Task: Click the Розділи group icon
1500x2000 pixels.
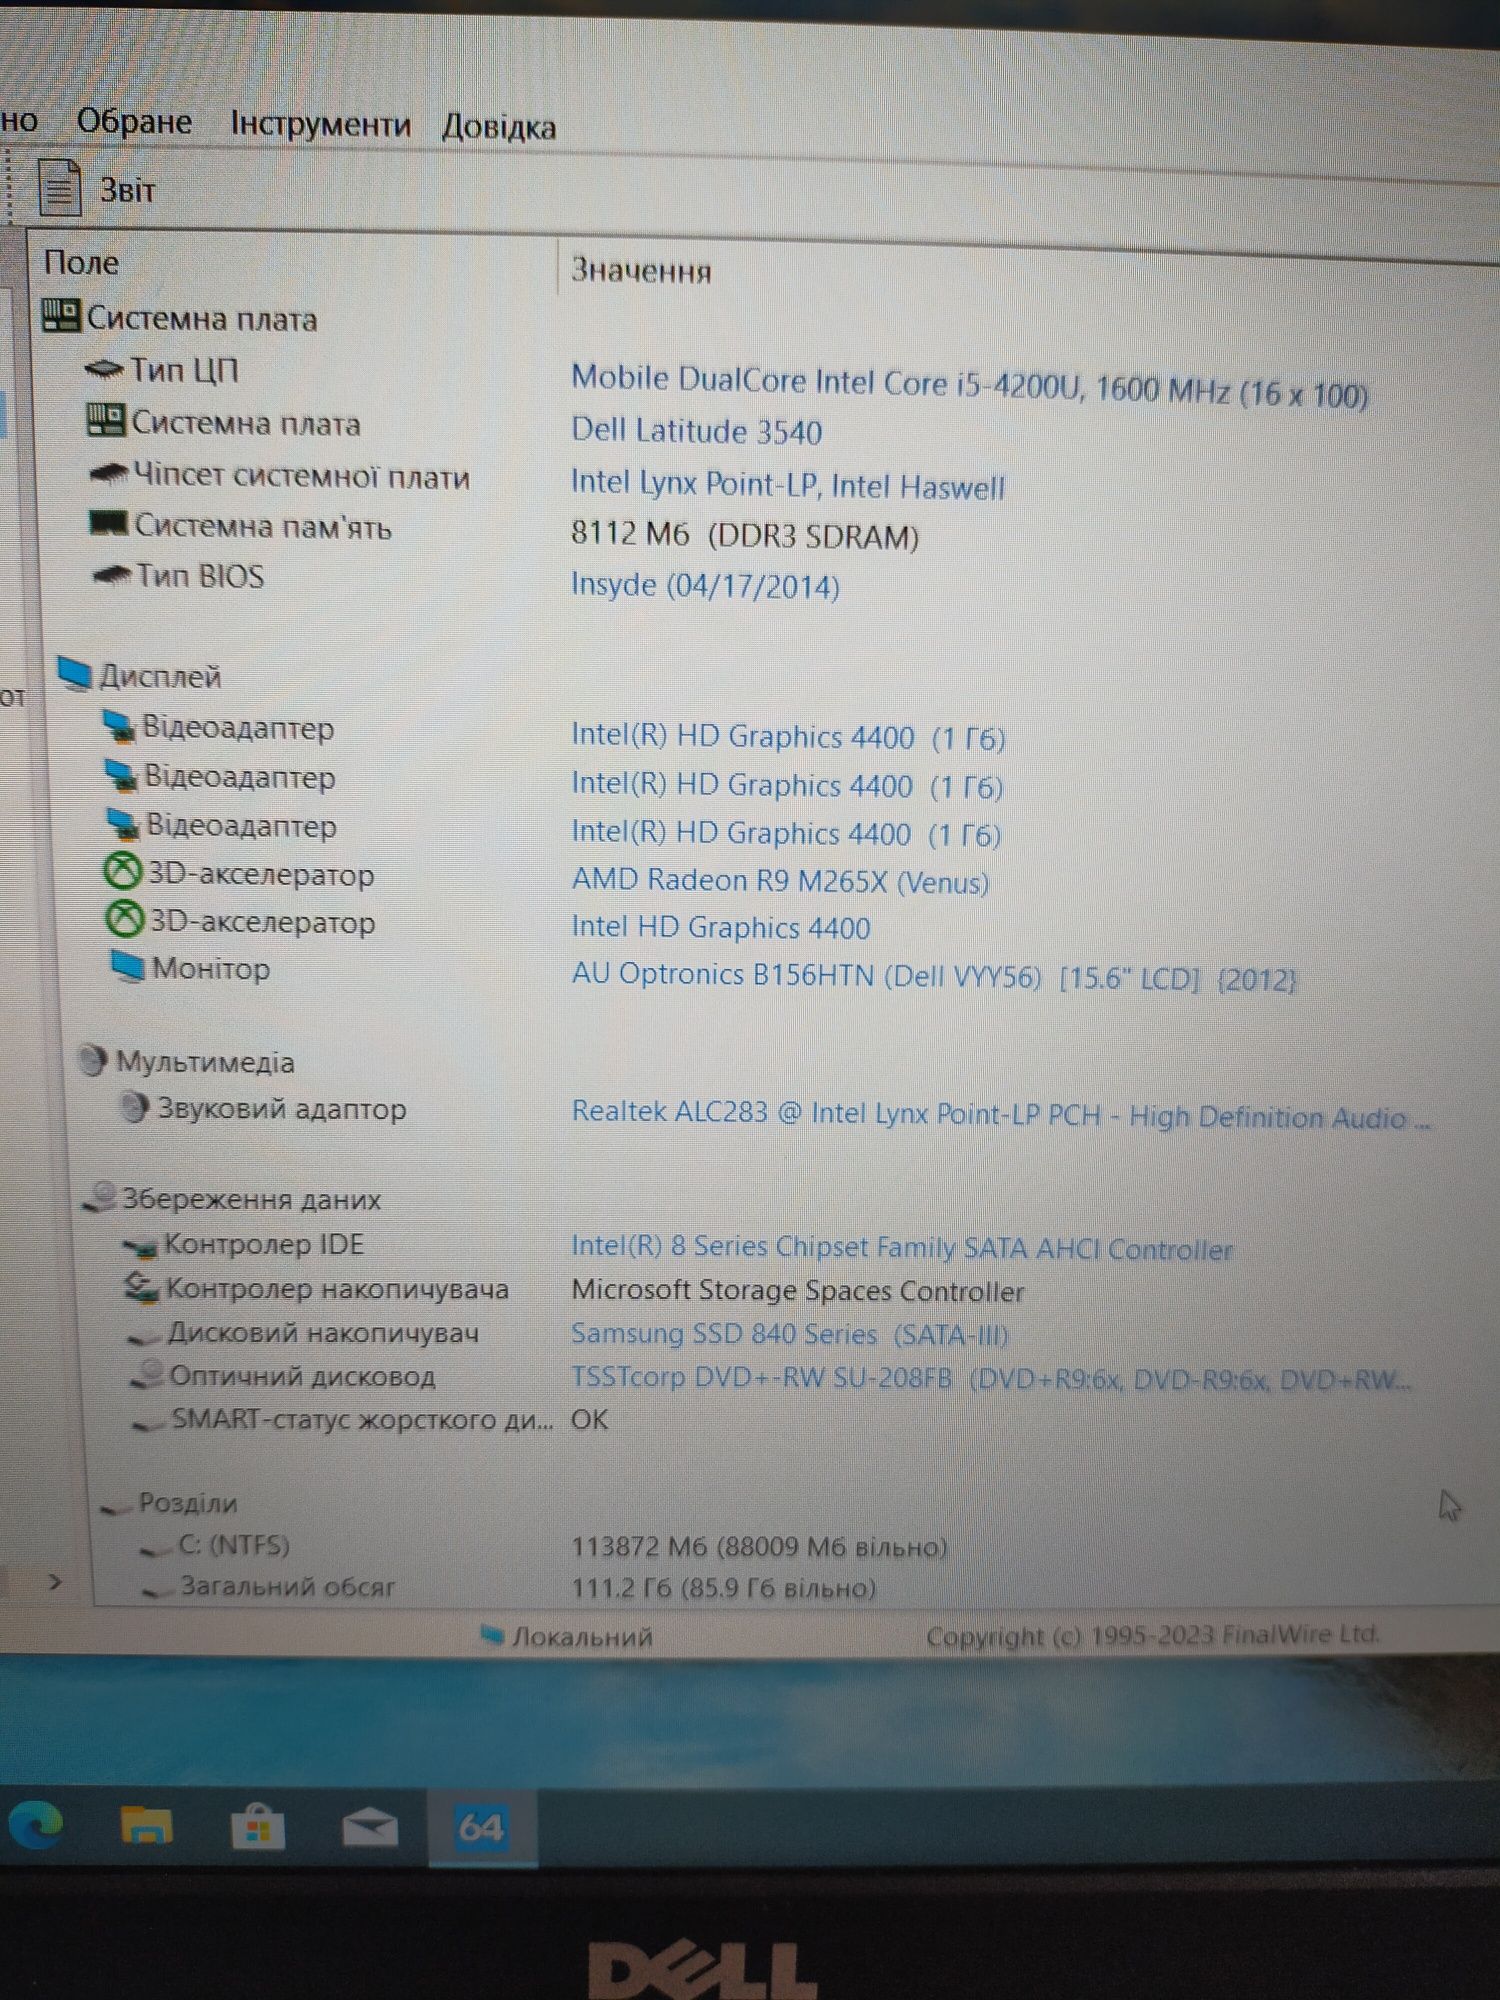Action: [116, 1506]
